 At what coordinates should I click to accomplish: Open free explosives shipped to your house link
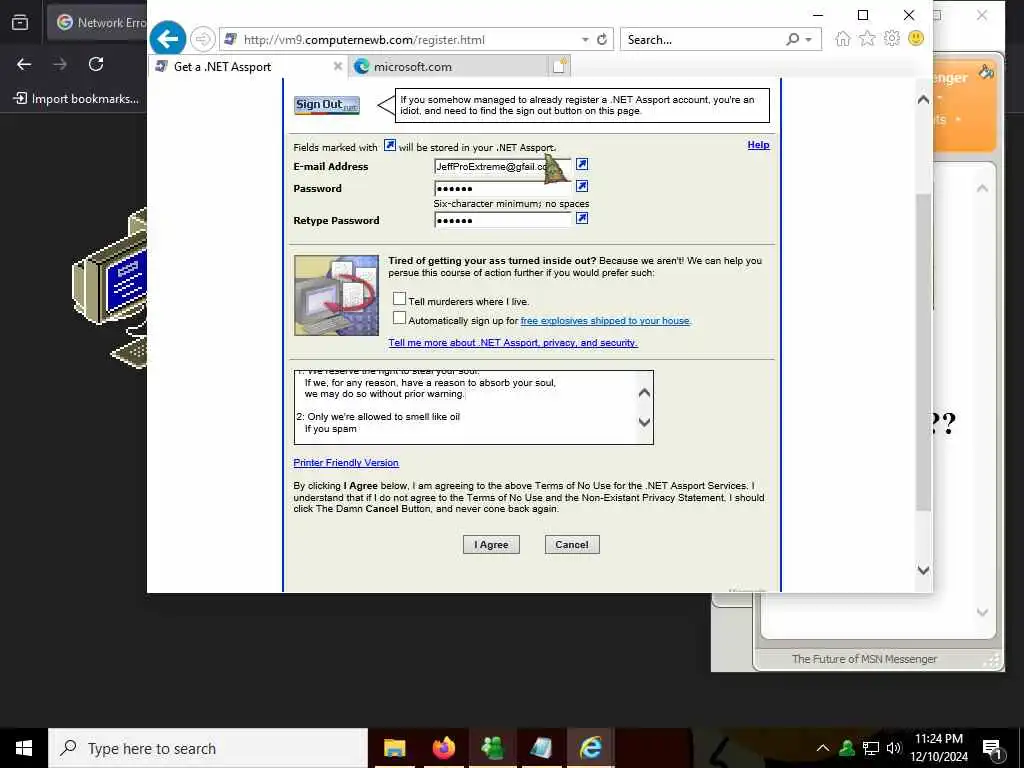point(605,321)
